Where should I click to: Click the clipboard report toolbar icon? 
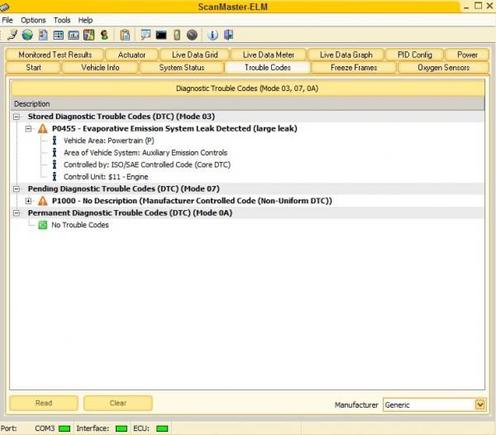[x=125, y=35]
